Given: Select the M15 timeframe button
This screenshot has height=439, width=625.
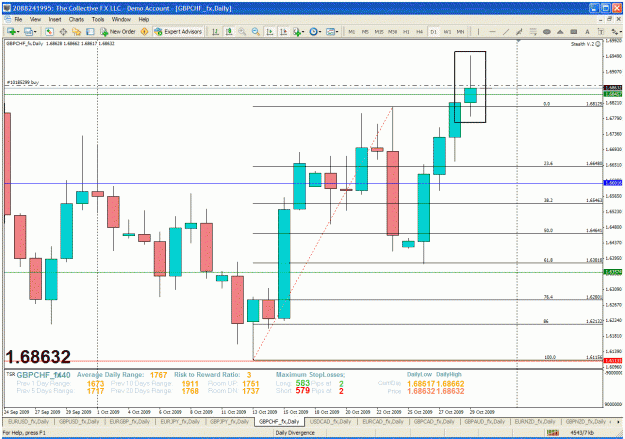Looking at the screenshot, I should (379, 31).
